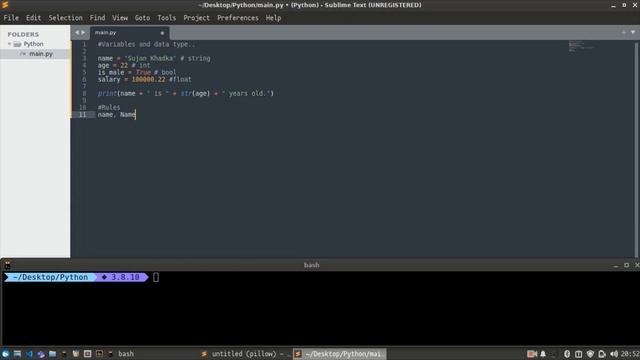Open the tab list dropdown arrow
The height and width of the screenshot is (360, 640).
click(633, 32)
